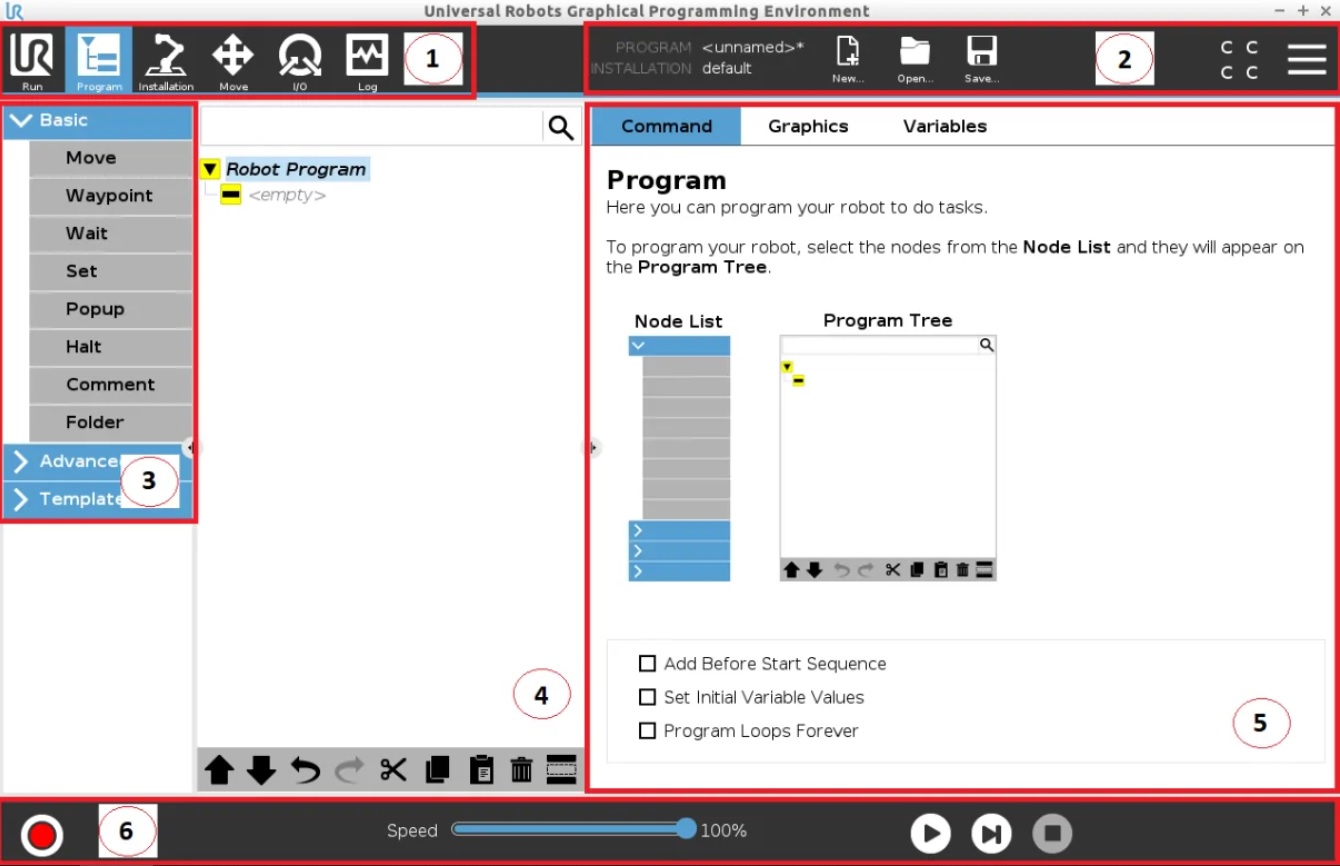Collapse node list panel with side arrow
This screenshot has width=1340, height=866.
click(190, 449)
